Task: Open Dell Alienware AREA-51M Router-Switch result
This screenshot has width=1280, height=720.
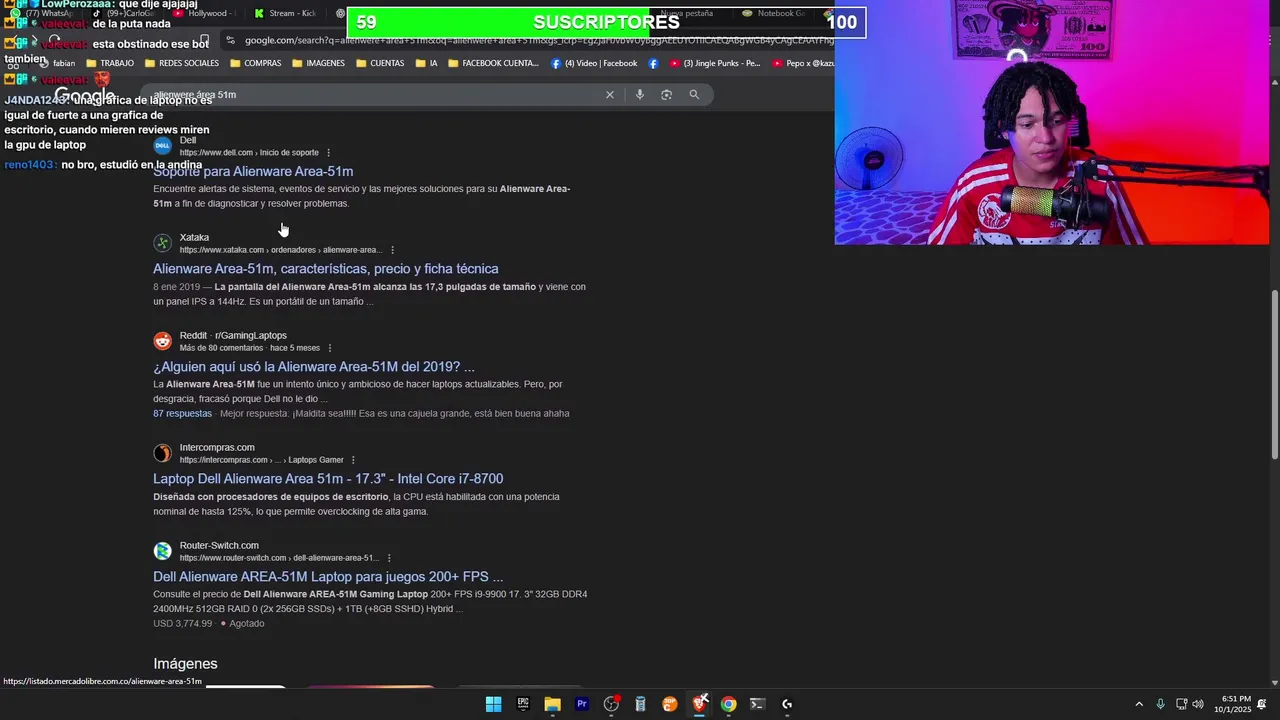Action: (x=328, y=577)
